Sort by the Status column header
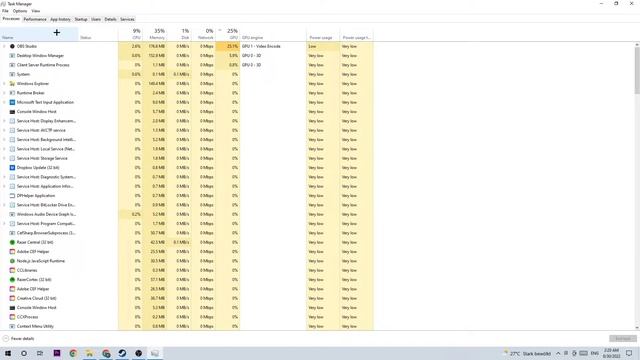Image resolution: width=640 pixels, height=360 pixels. (x=98, y=34)
